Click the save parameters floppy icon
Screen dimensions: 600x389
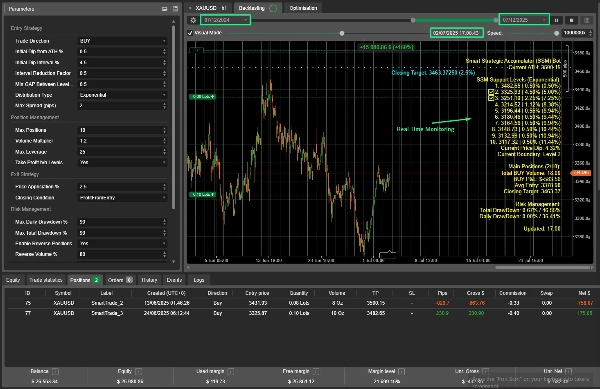click(x=175, y=9)
